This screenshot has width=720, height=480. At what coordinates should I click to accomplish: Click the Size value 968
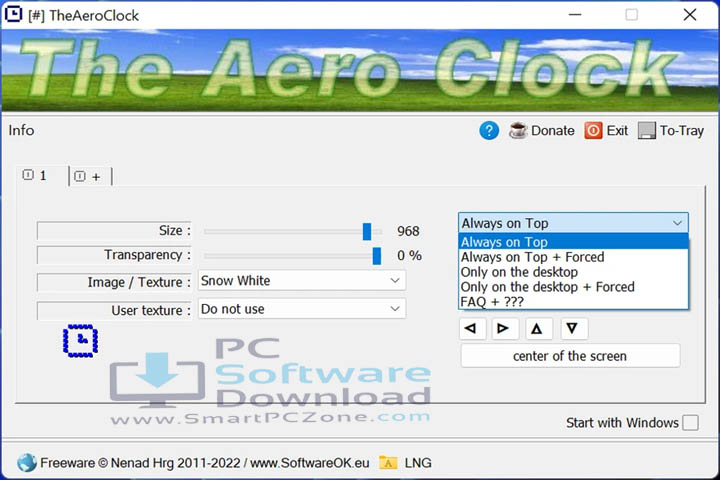pyautogui.click(x=408, y=231)
